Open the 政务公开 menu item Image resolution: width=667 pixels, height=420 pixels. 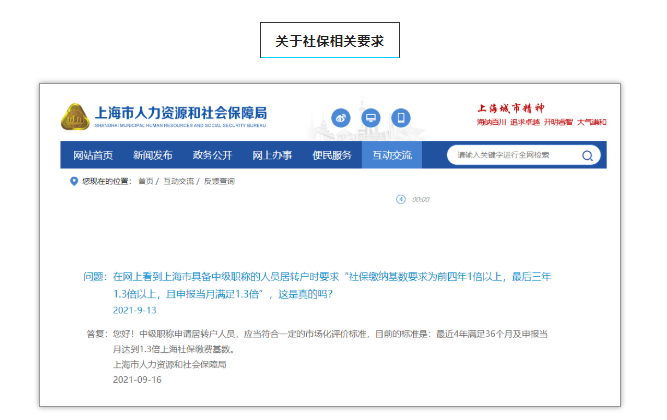[212, 155]
